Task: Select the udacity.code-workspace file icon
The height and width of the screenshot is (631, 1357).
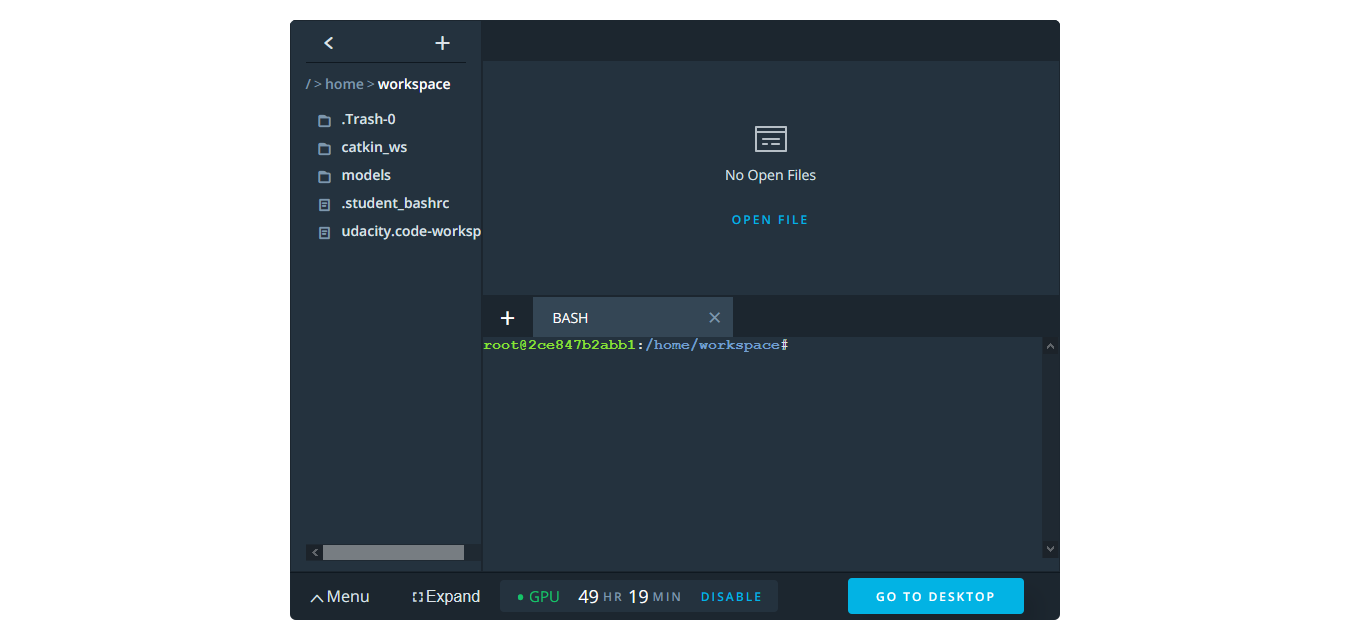Action: [x=324, y=232]
